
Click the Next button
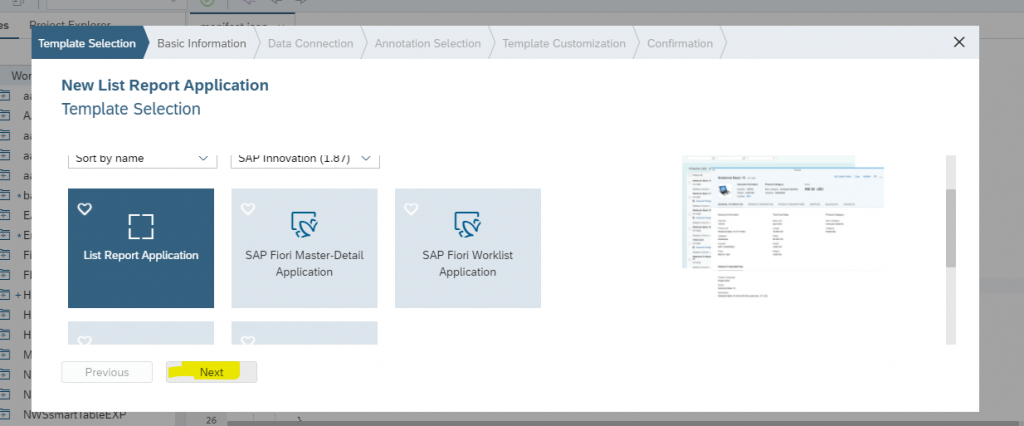(x=212, y=372)
